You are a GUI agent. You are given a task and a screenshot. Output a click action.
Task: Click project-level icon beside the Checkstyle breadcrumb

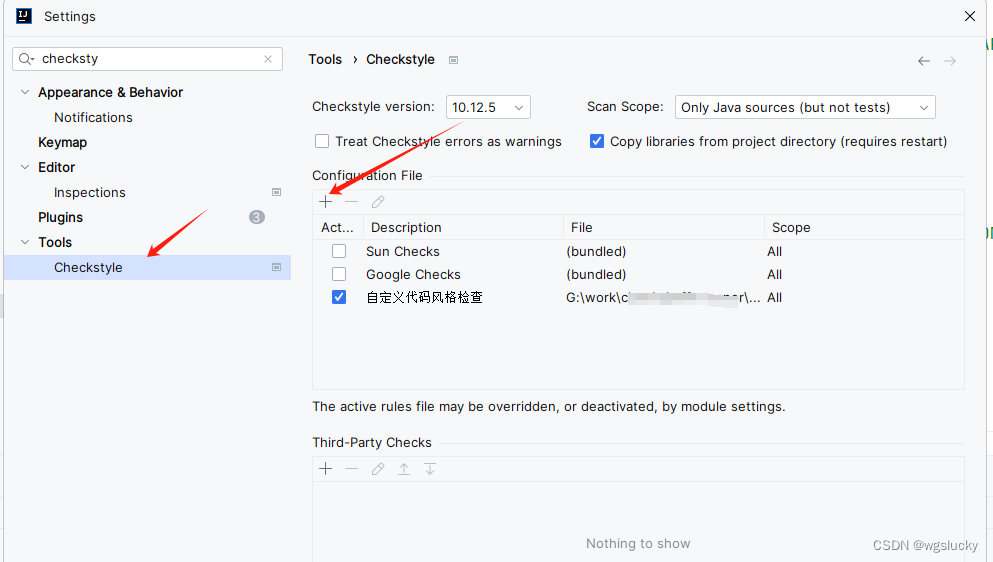tap(453, 60)
